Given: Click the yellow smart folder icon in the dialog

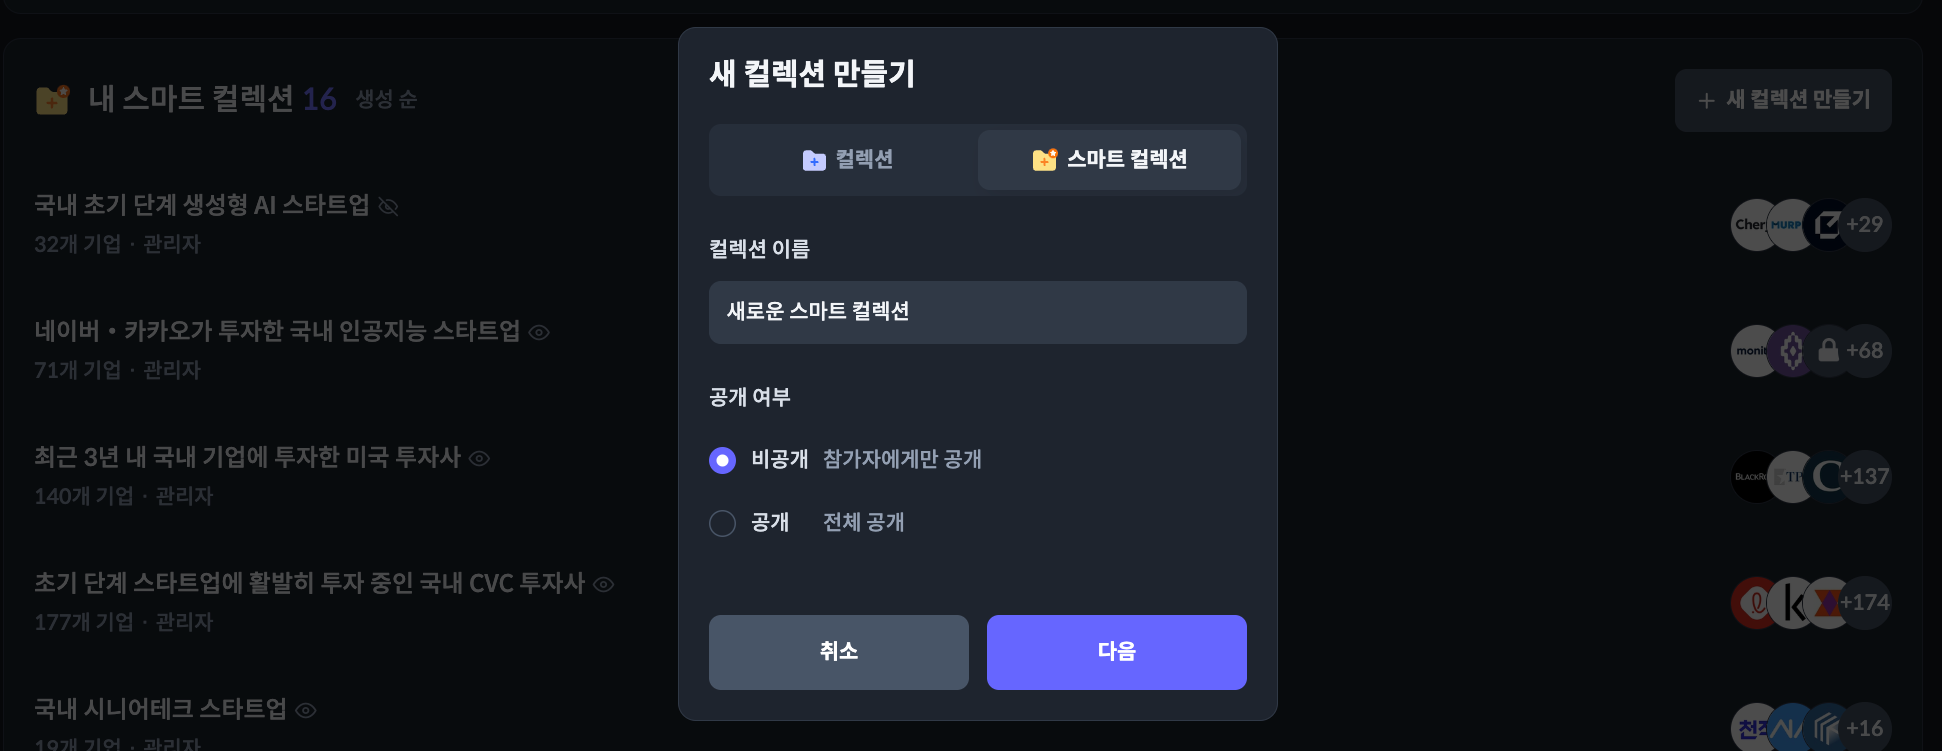Looking at the screenshot, I should [x=1043, y=159].
